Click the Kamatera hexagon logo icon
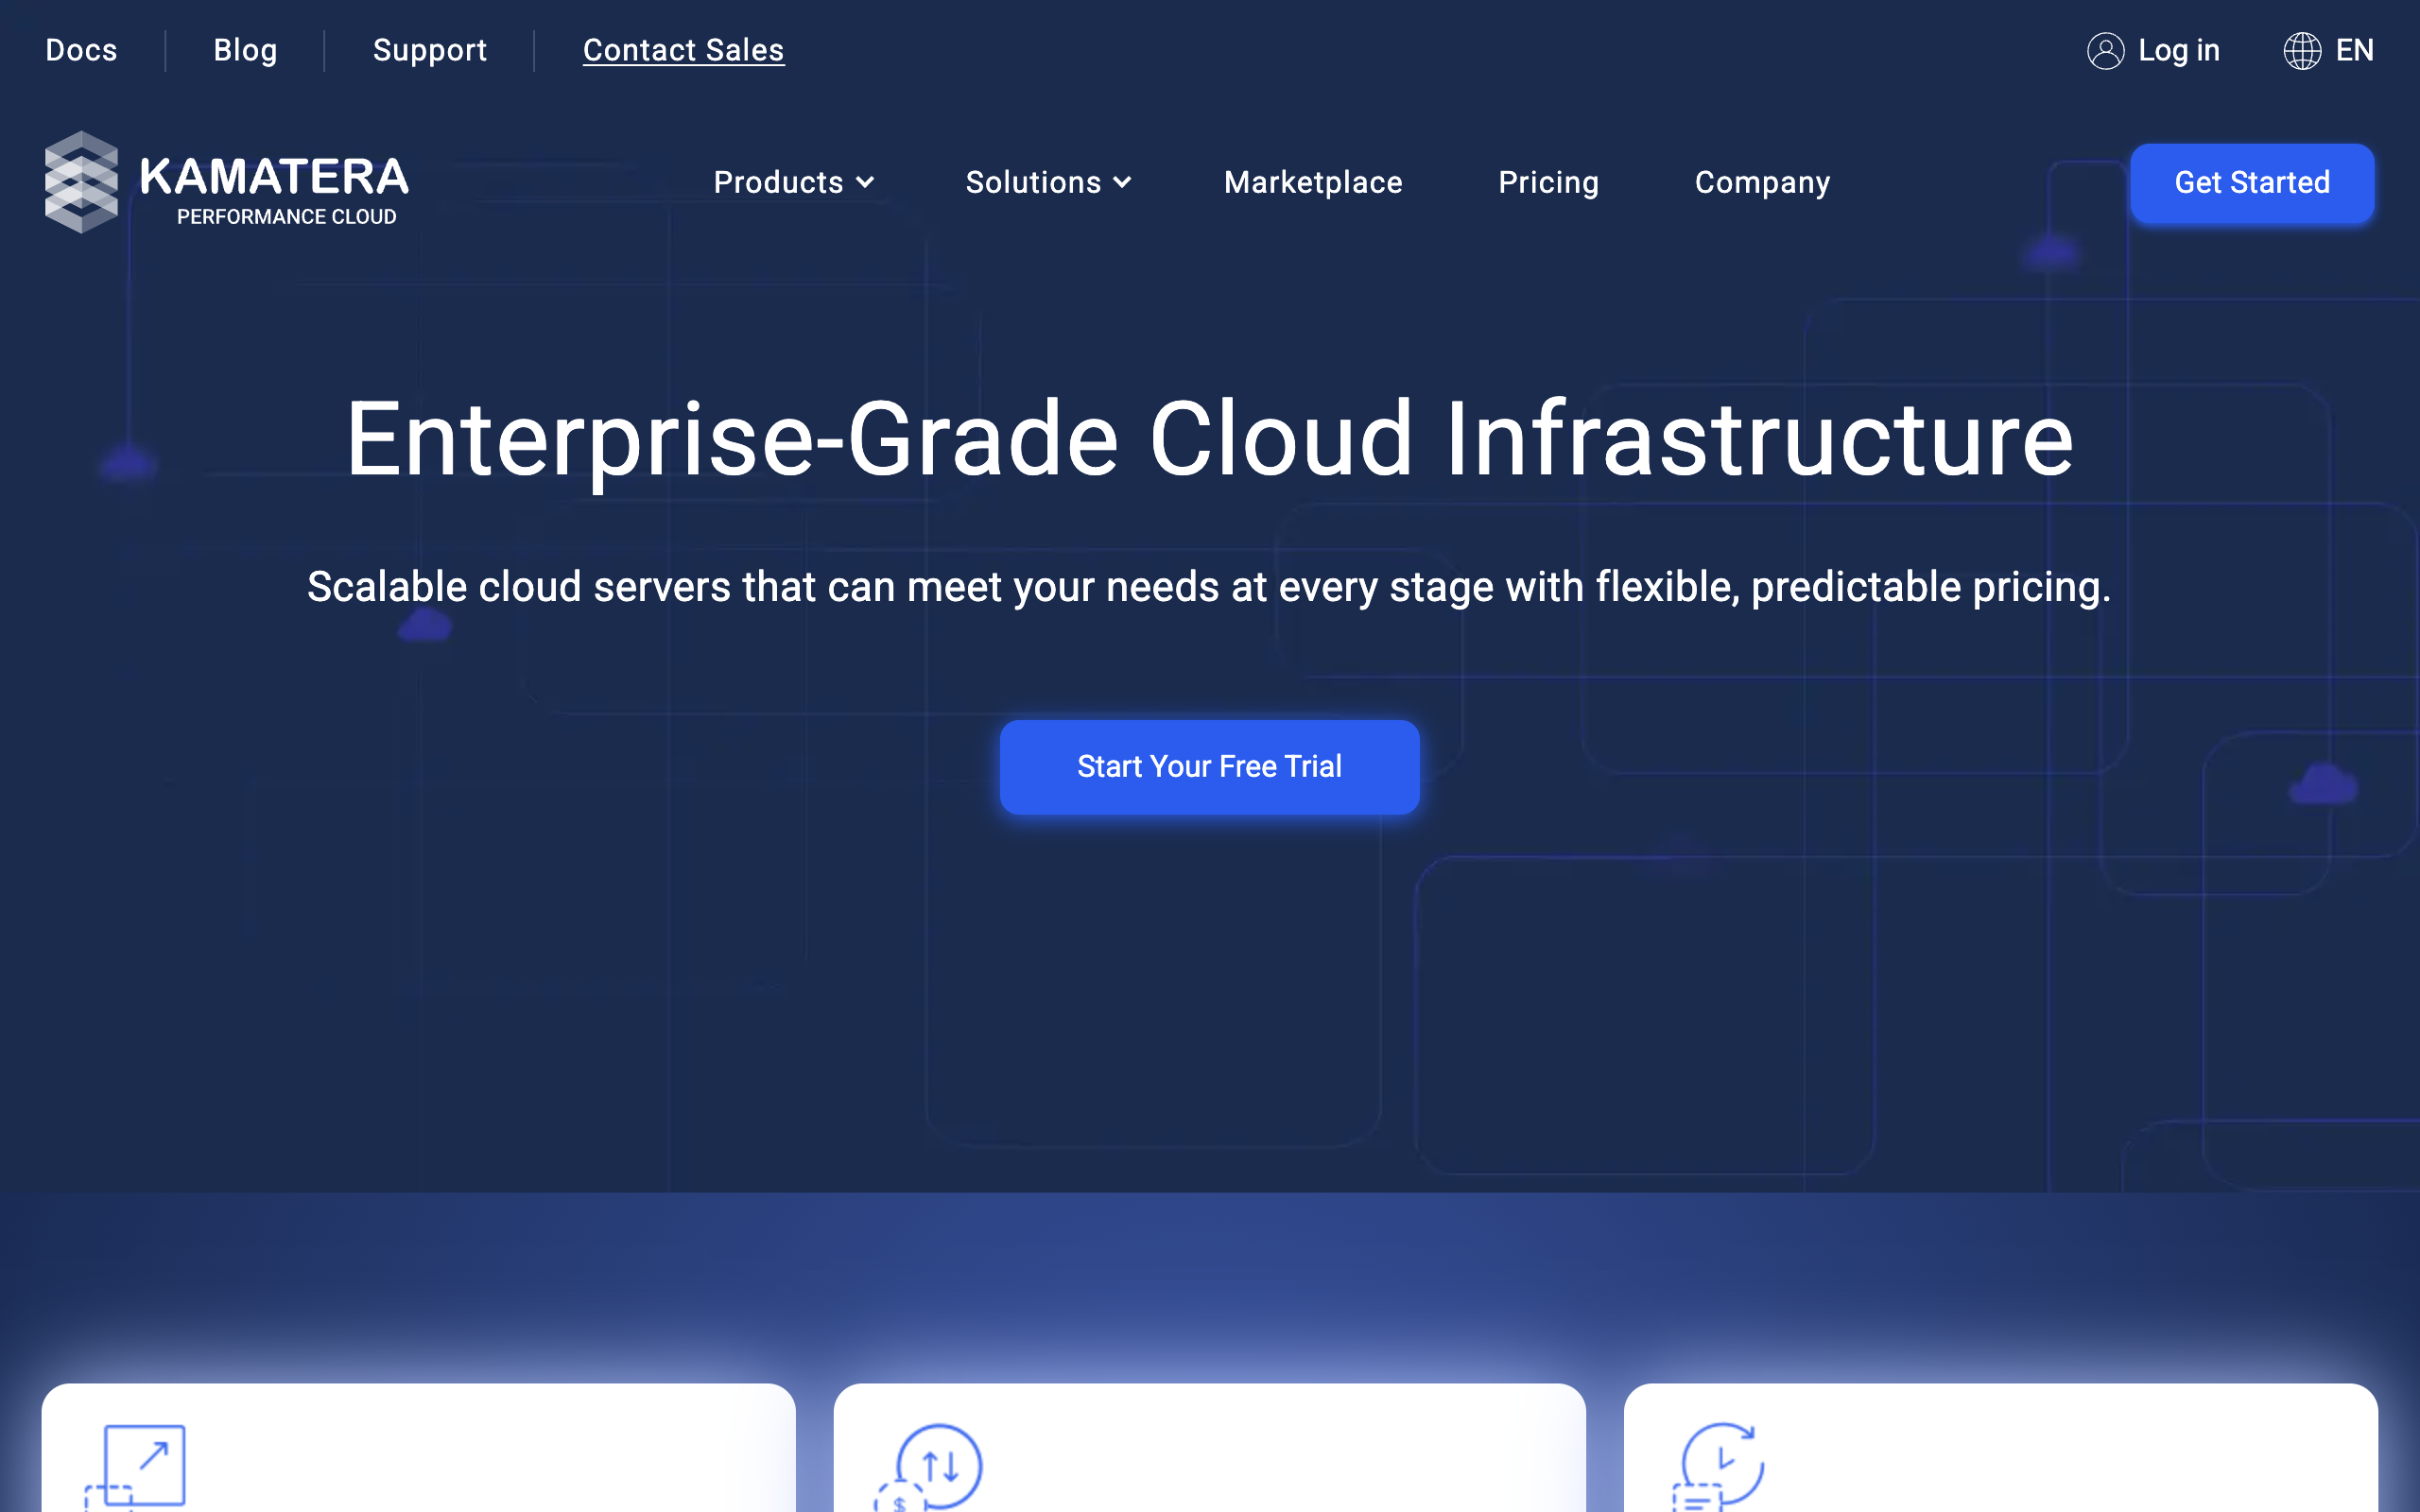The width and height of the screenshot is (2420, 1512). 81,182
